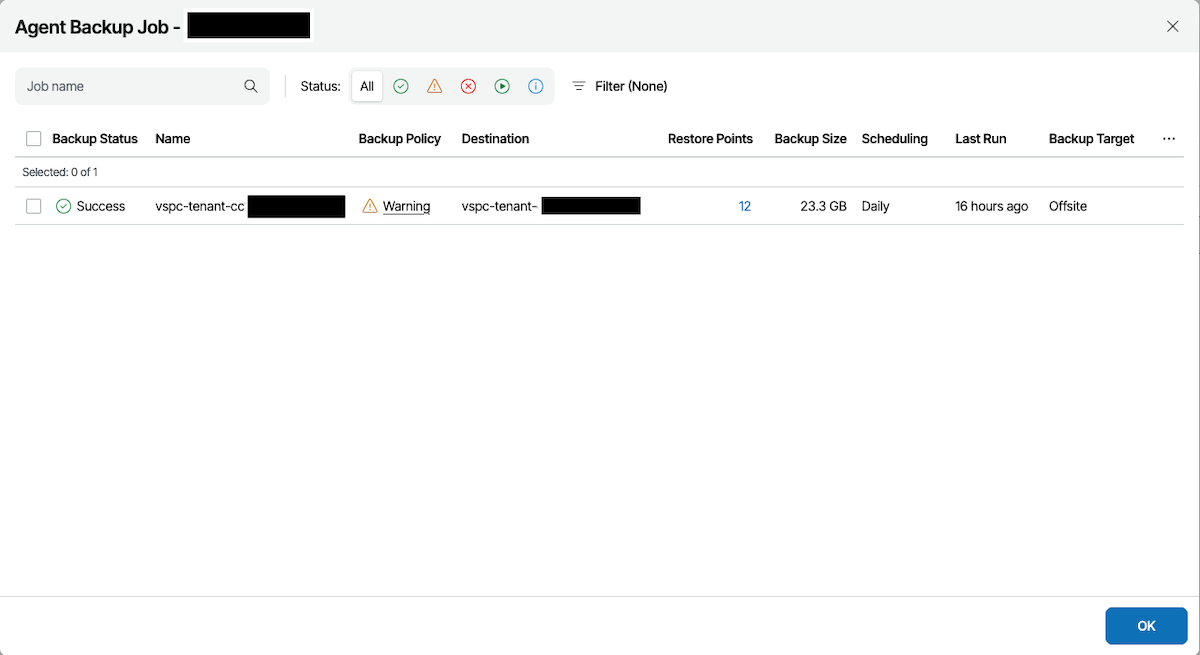Image resolution: width=1200 pixels, height=655 pixels.
Task: Open column options ellipsis menu
Action: pos(1169,139)
